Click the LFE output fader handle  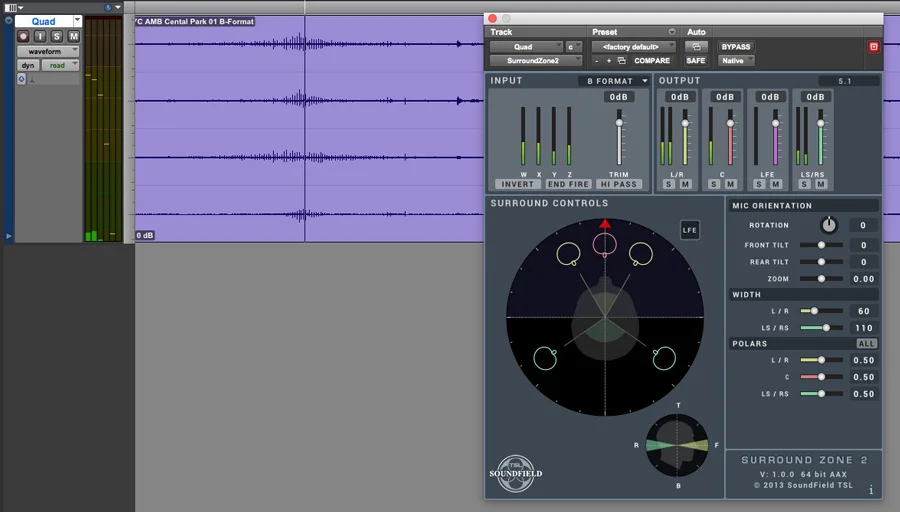[x=775, y=123]
